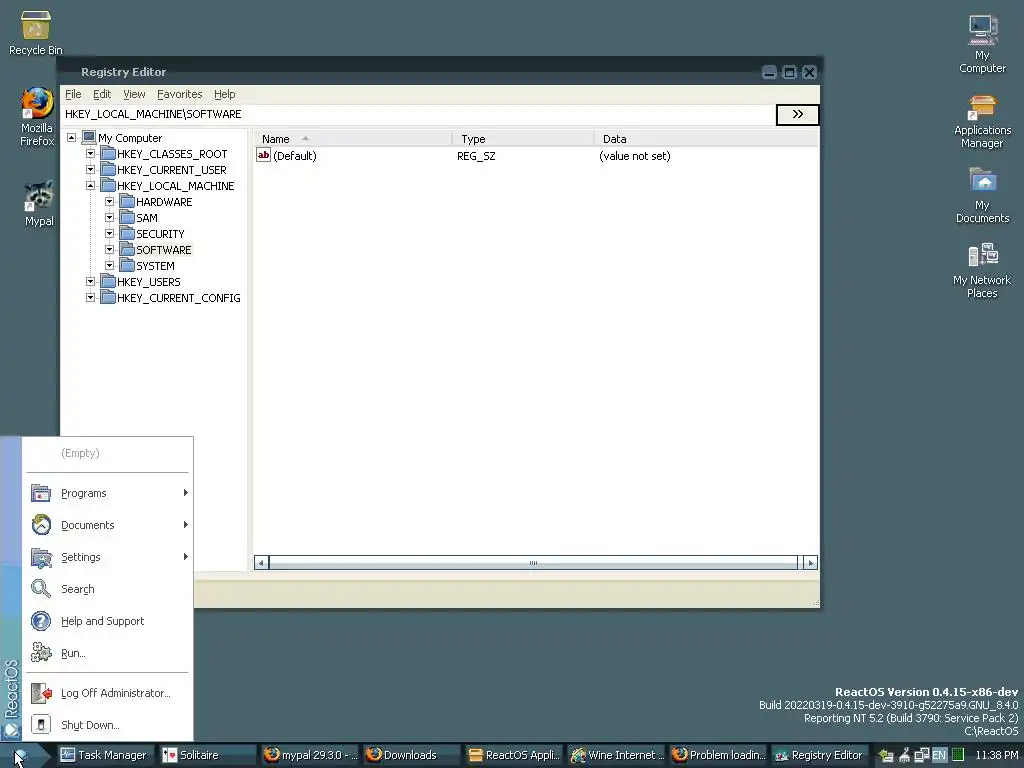Screen dimensions: 1024x768
Task: Sort by the Data column header
Action: click(706, 139)
